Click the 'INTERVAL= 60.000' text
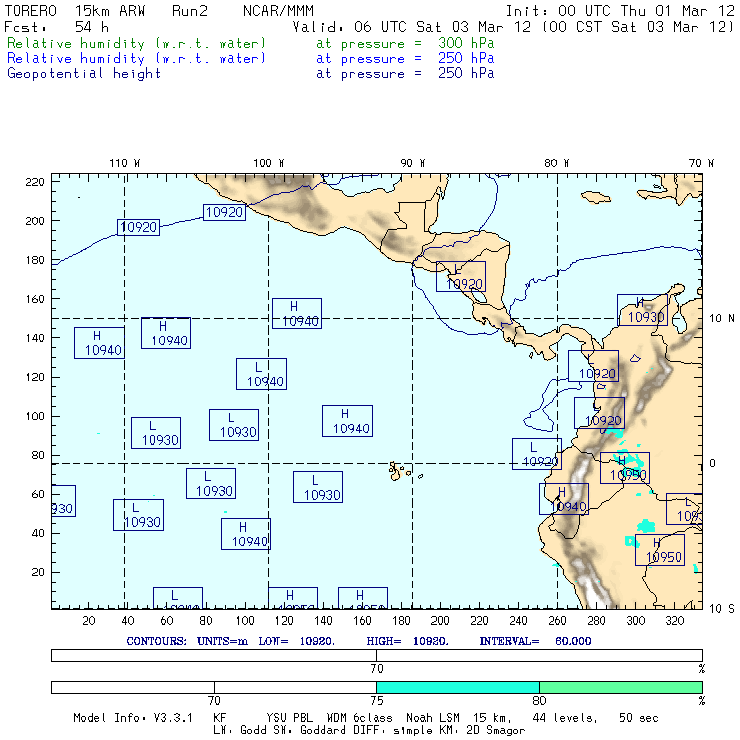Screen dimensions: 740x740 [x=535, y=641]
